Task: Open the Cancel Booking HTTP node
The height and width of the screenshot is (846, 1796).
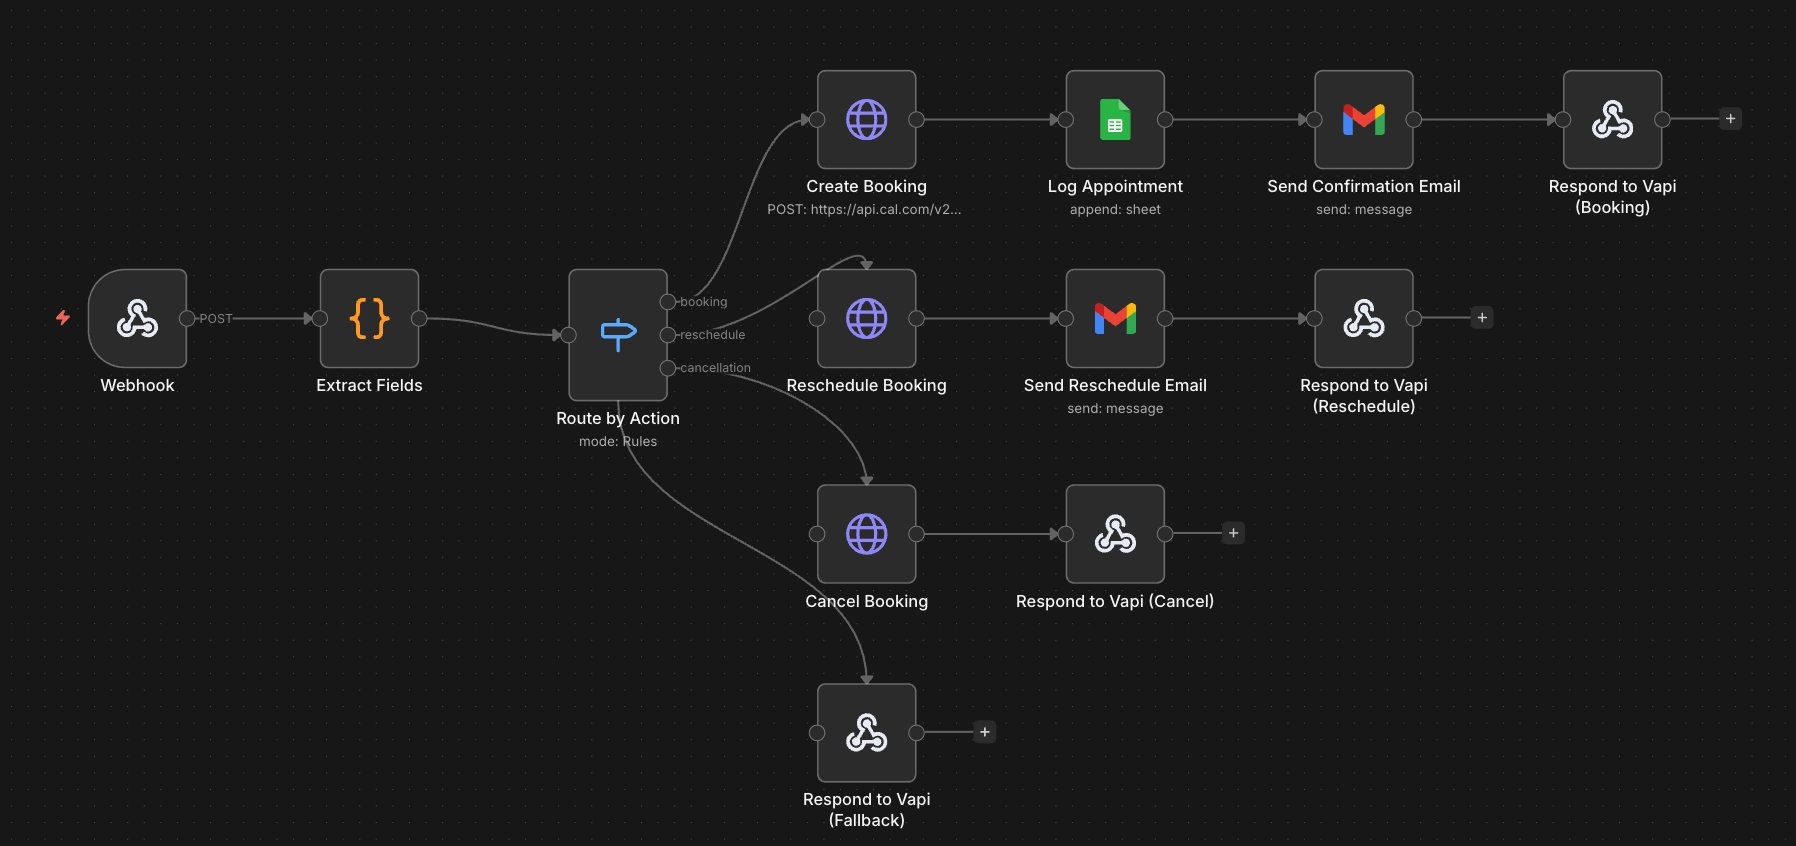Action: [866, 534]
